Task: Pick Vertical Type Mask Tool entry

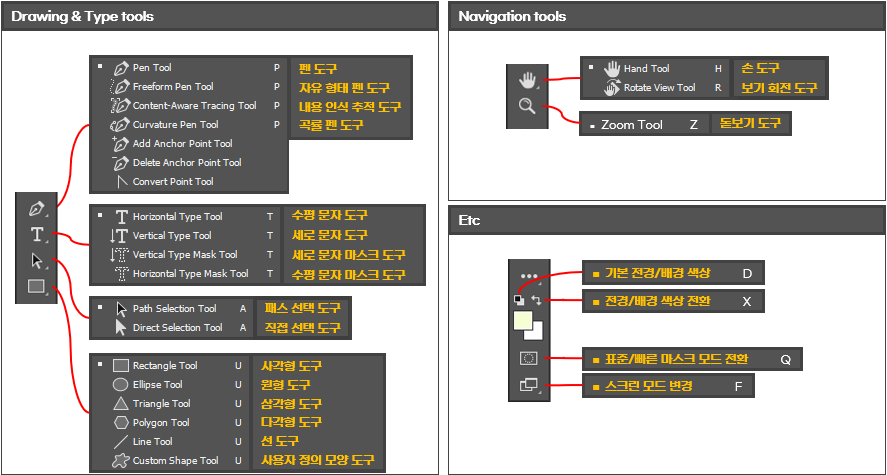Action: pyautogui.click(x=186, y=254)
